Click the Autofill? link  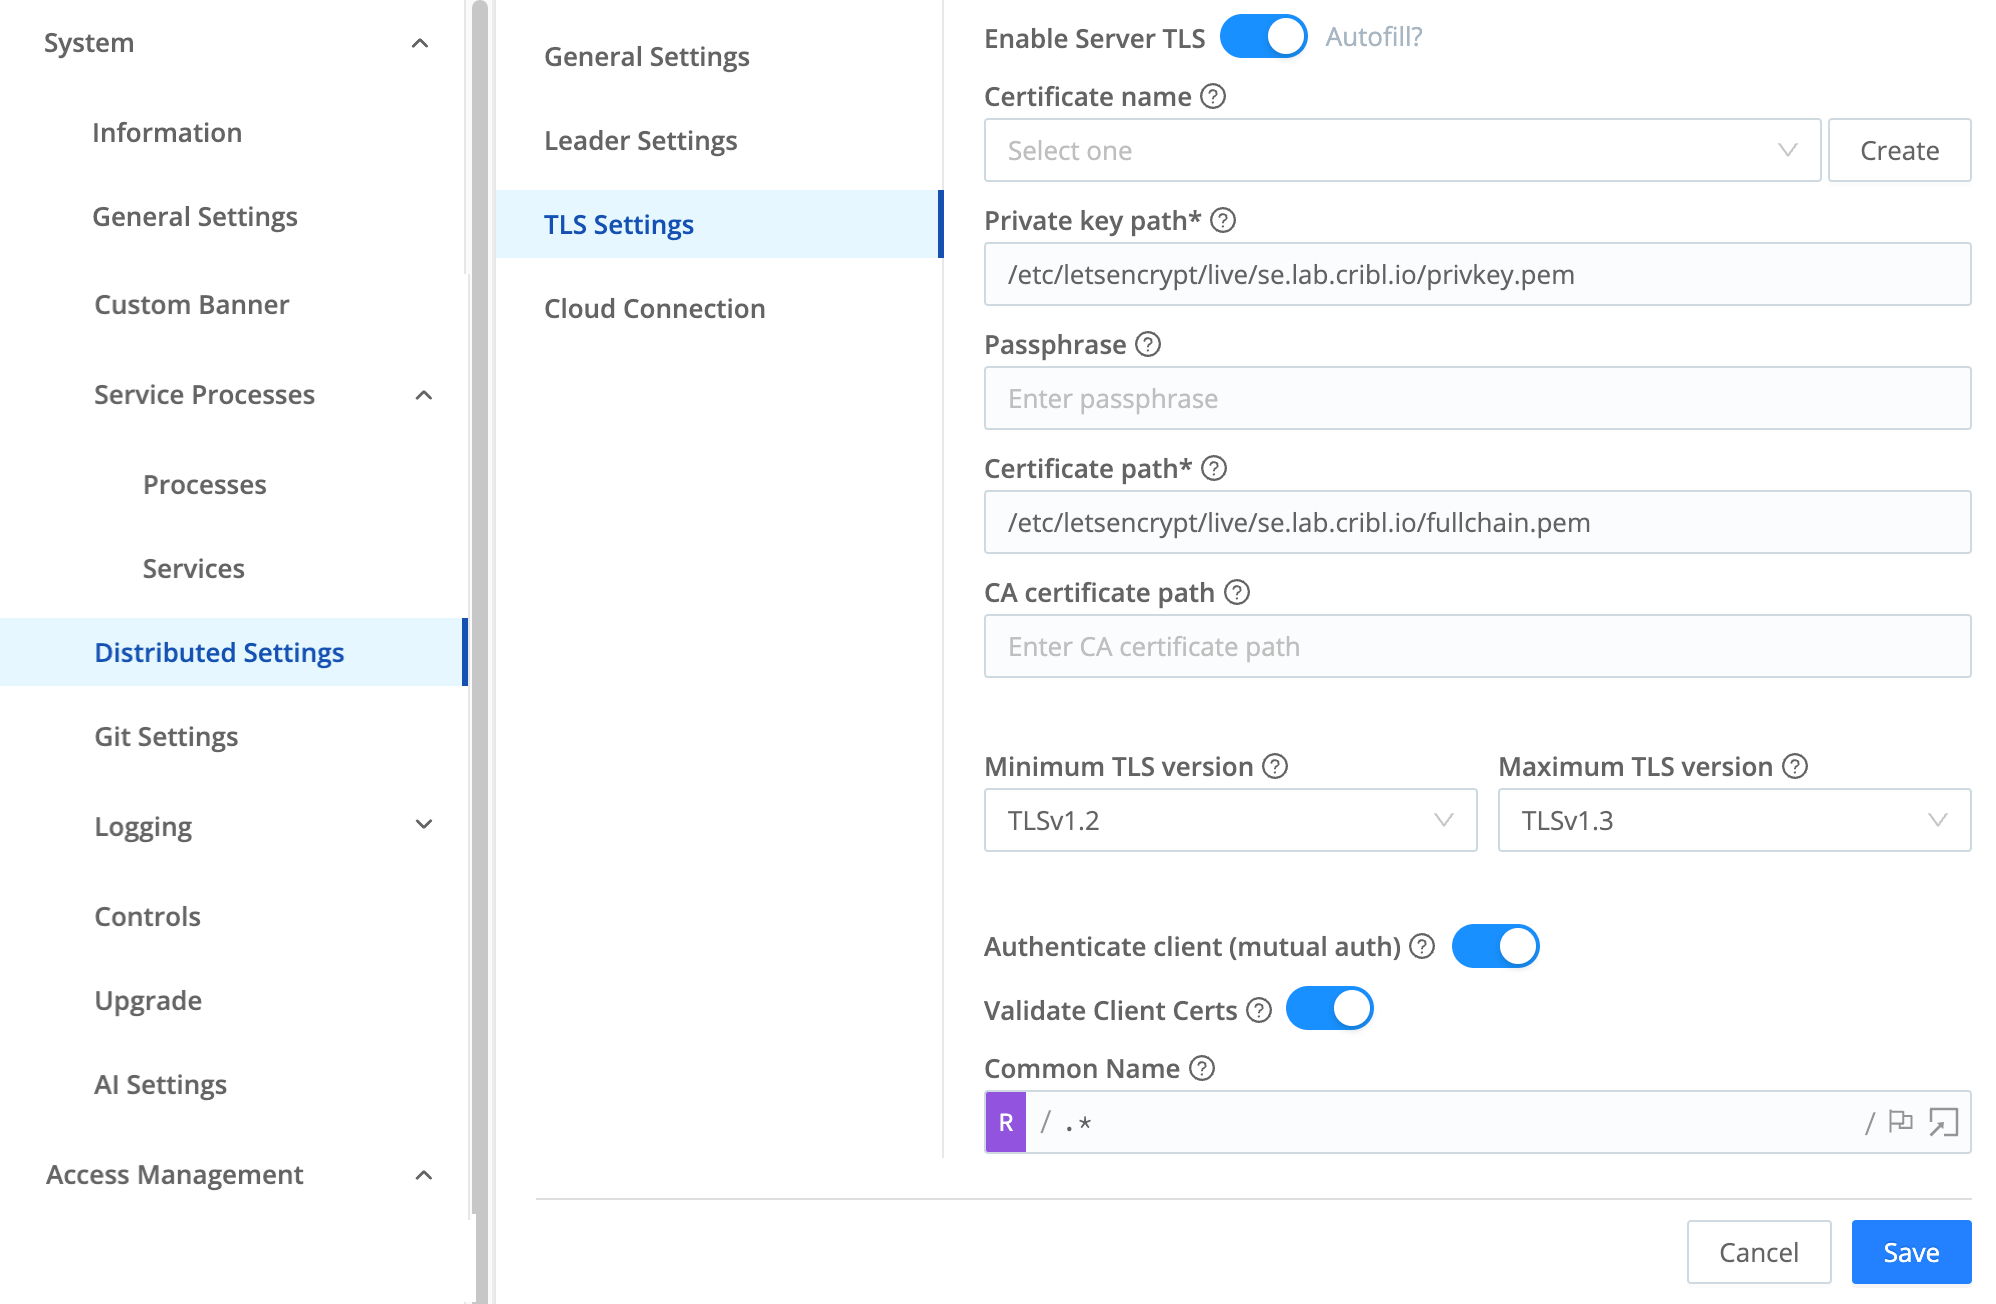1373,37
